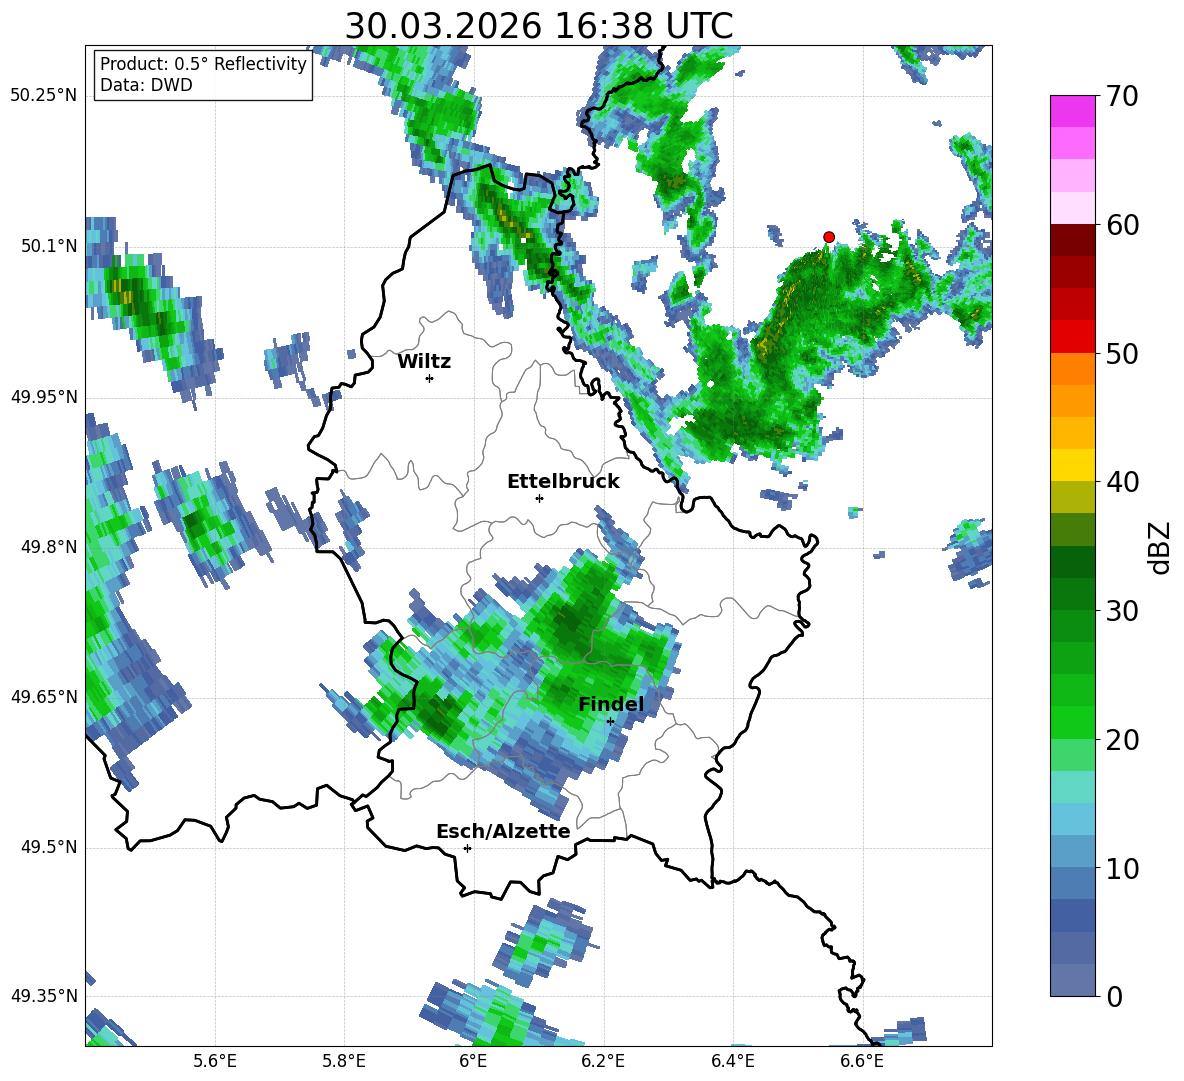This screenshot has width=1184, height=1081.
Task: Click the slate blue colorbar swatch at 0
Action: tap(1072, 981)
